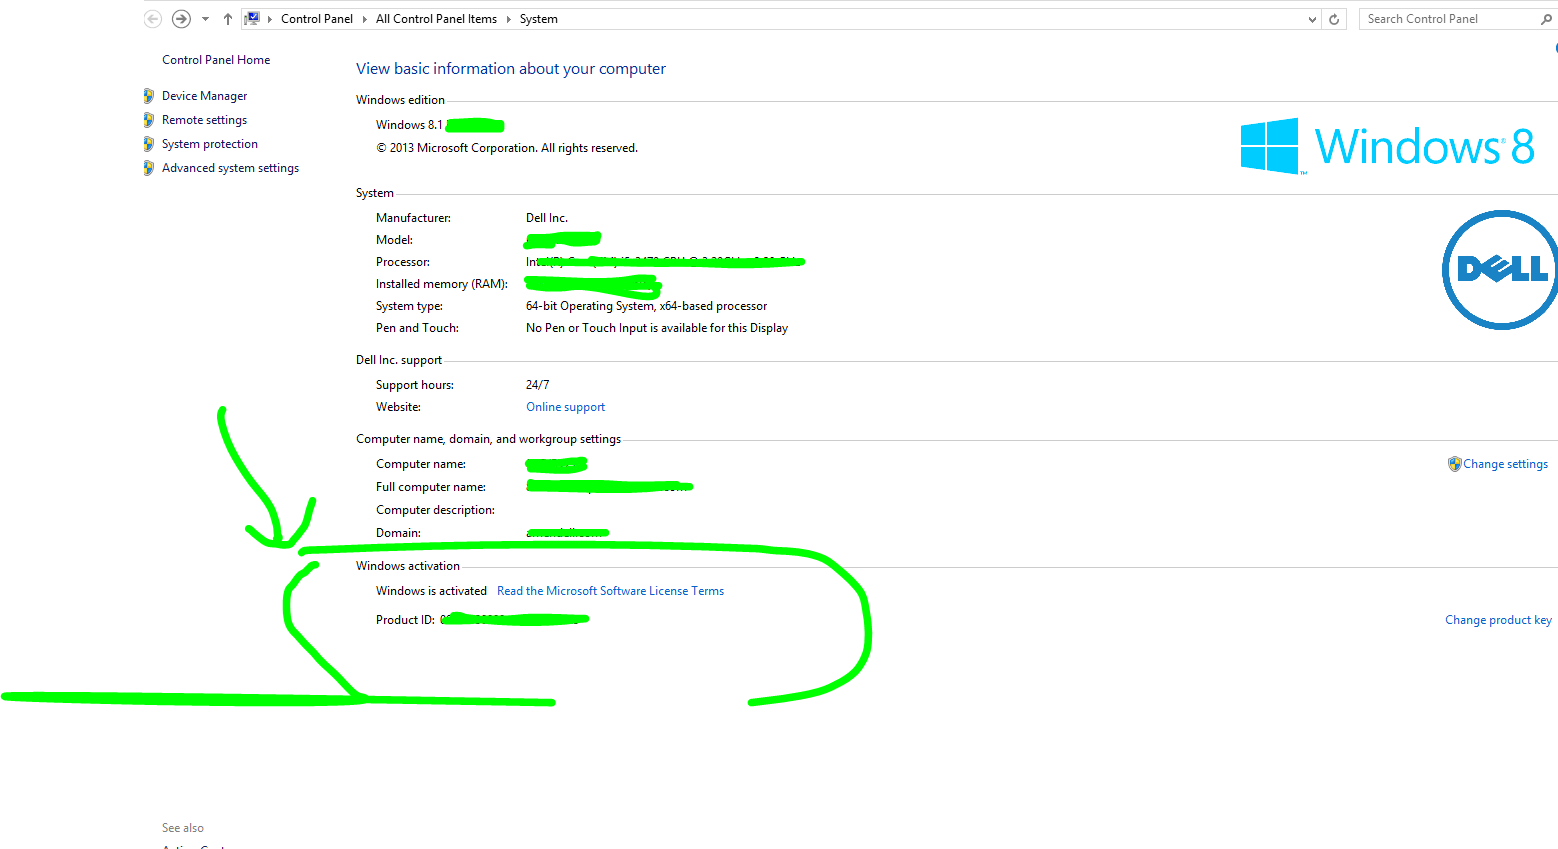The image size is (1558, 849).
Task: Open the recent locations dropdown arrow
Action: 205,19
